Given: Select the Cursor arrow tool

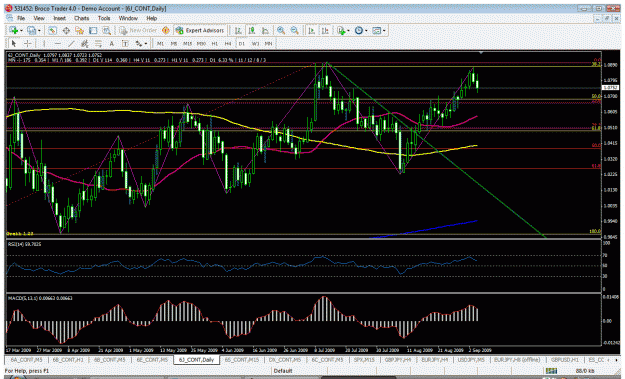Looking at the screenshot, I should (x=14, y=43).
